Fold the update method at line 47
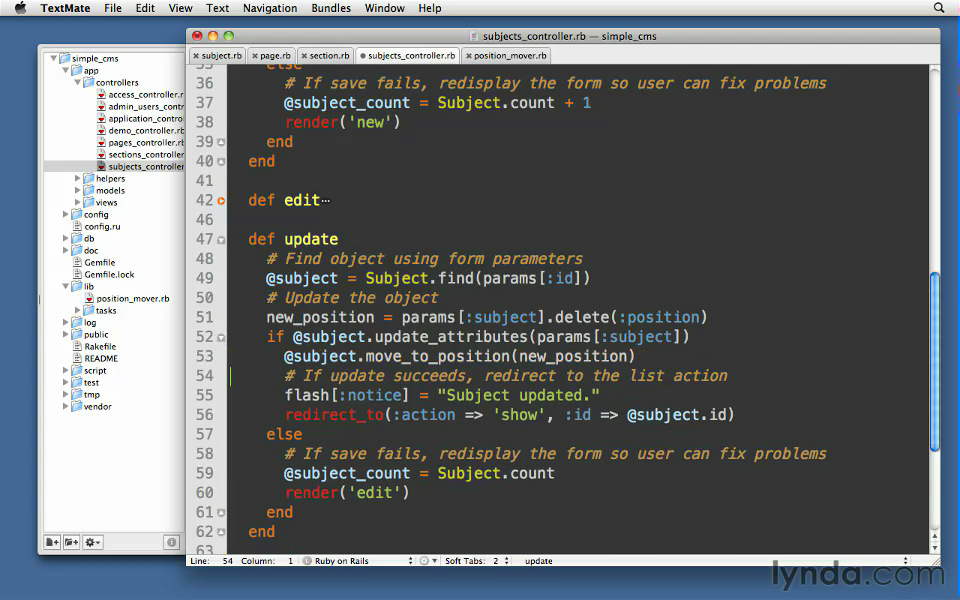The image size is (960, 600). [x=221, y=239]
